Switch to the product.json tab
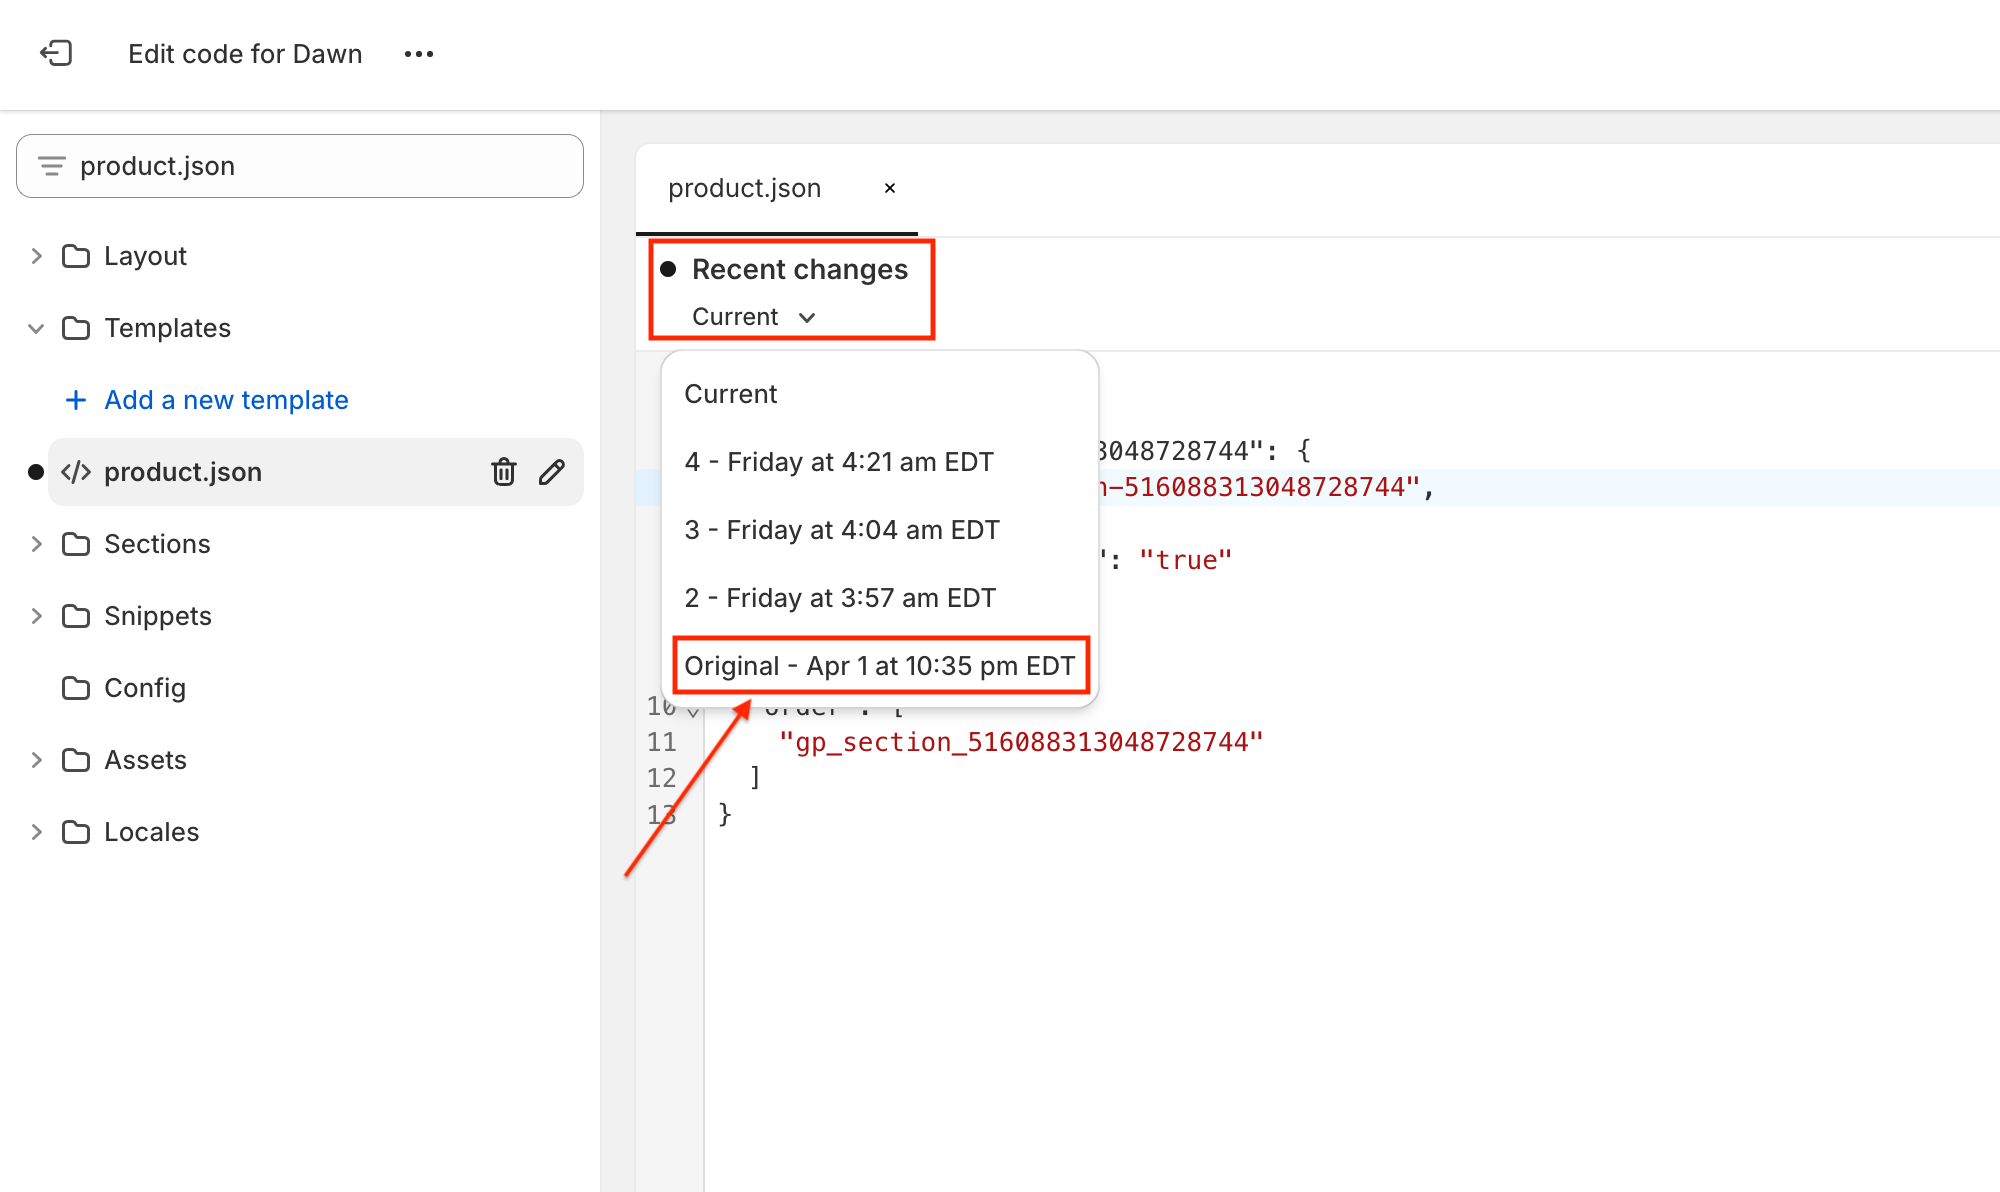2000x1192 pixels. (x=744, y=188)
